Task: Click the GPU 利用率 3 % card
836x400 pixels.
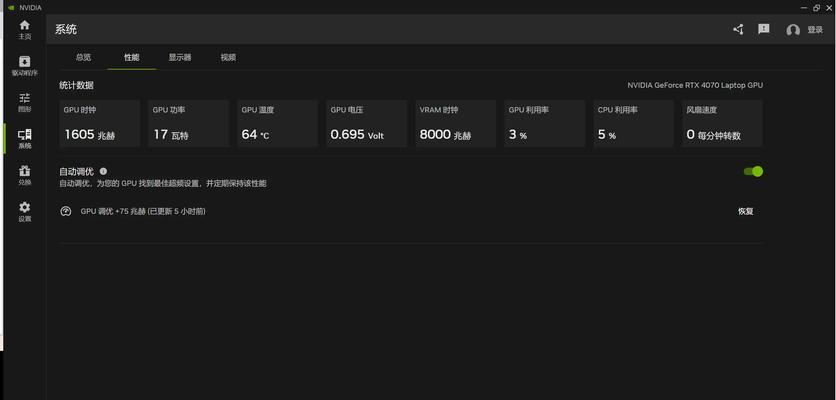Action: point(545,123)
